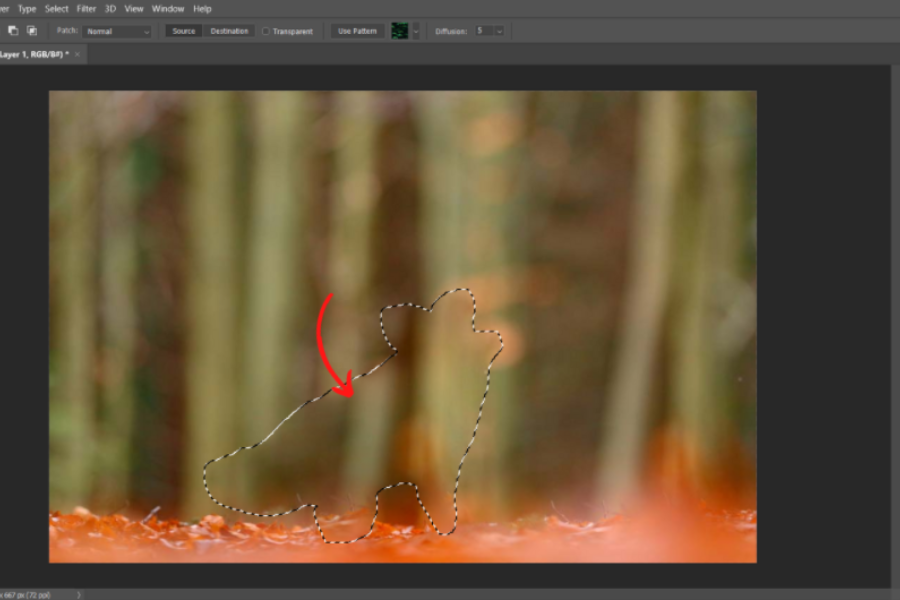Click the intersect with selection icon
The image size is (900, 600).
pyautogui.click(x=32, y=31)
